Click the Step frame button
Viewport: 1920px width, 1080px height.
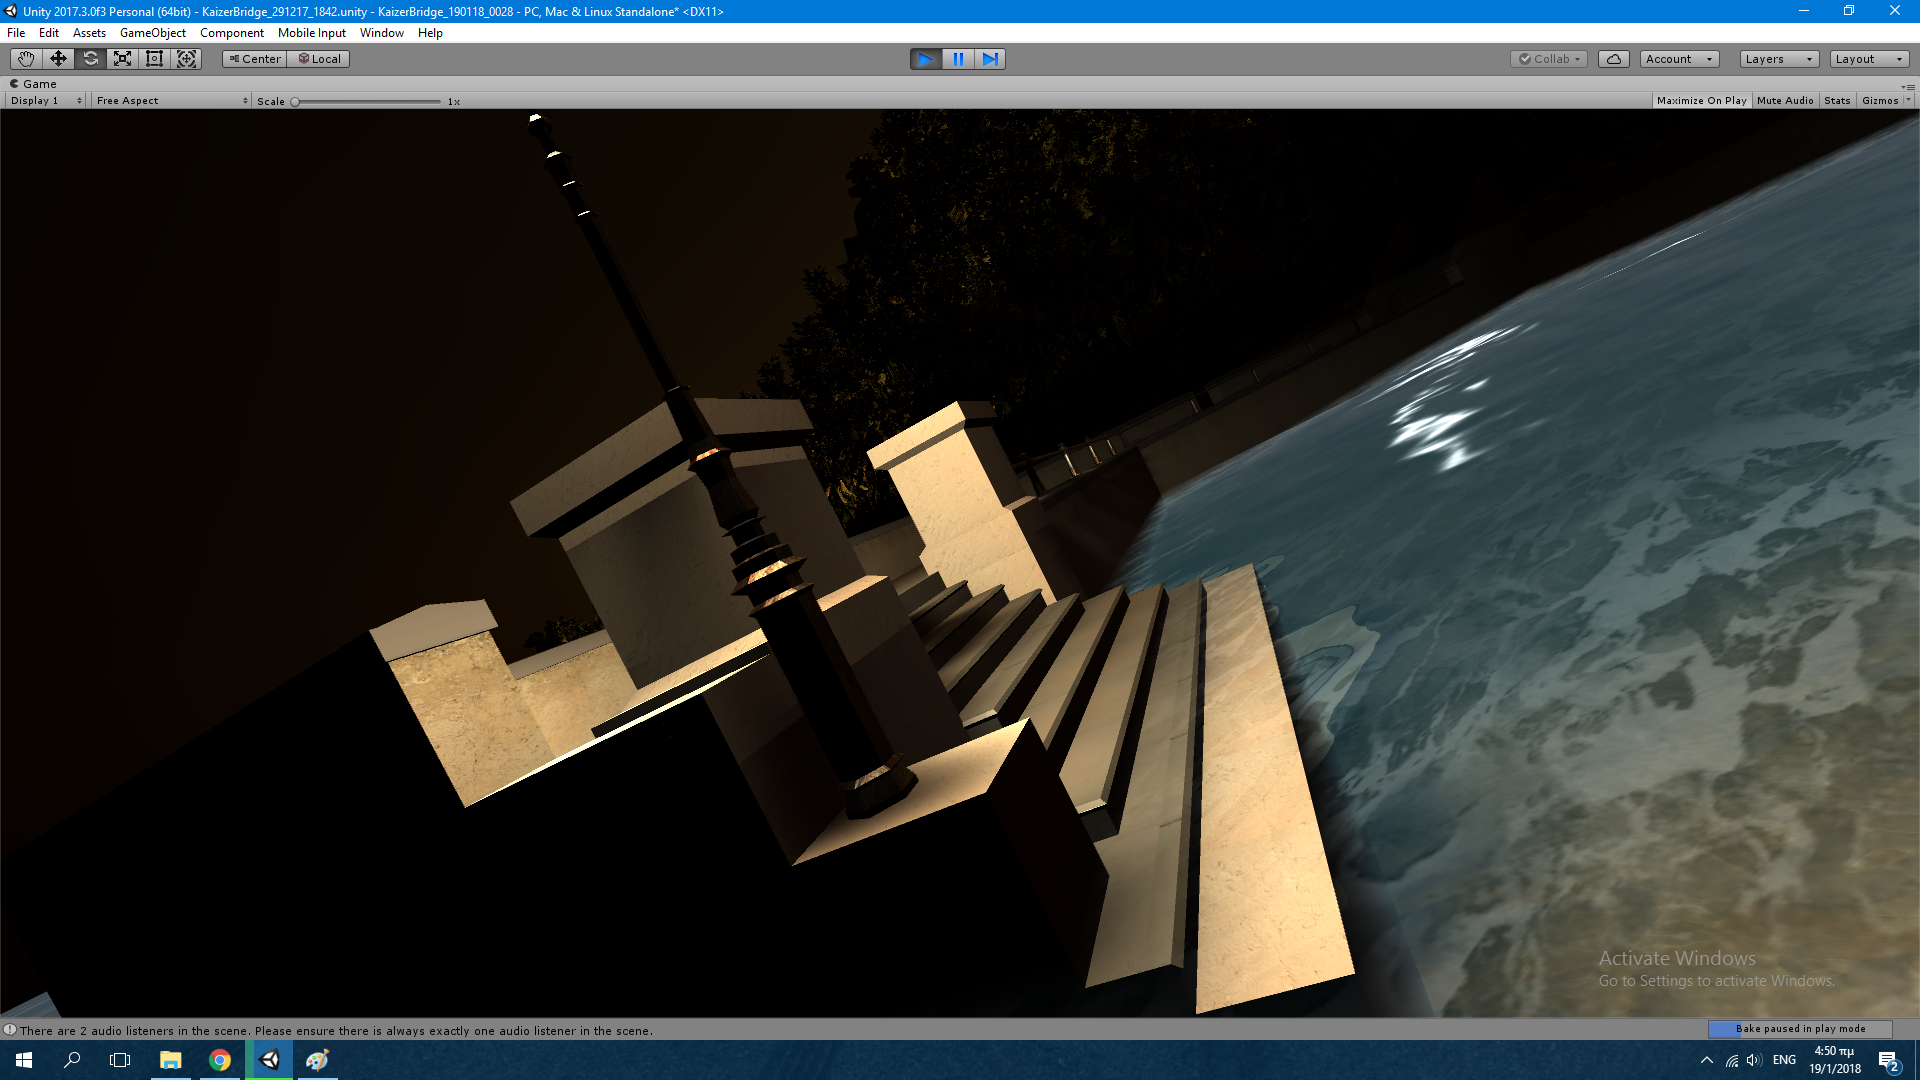(990, 59)
